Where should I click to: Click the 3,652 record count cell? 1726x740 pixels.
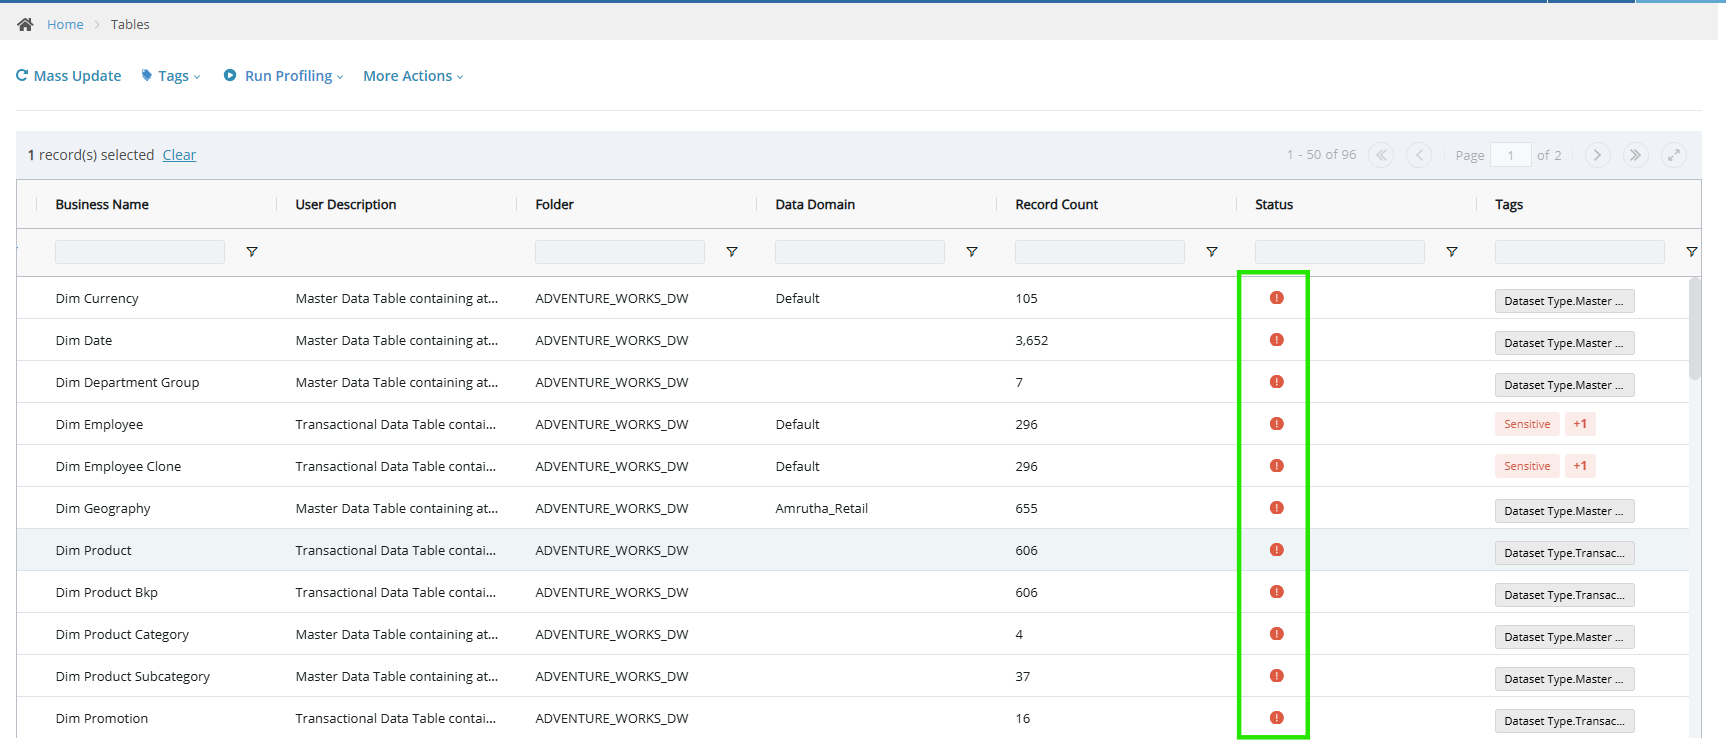(1032, 340)
